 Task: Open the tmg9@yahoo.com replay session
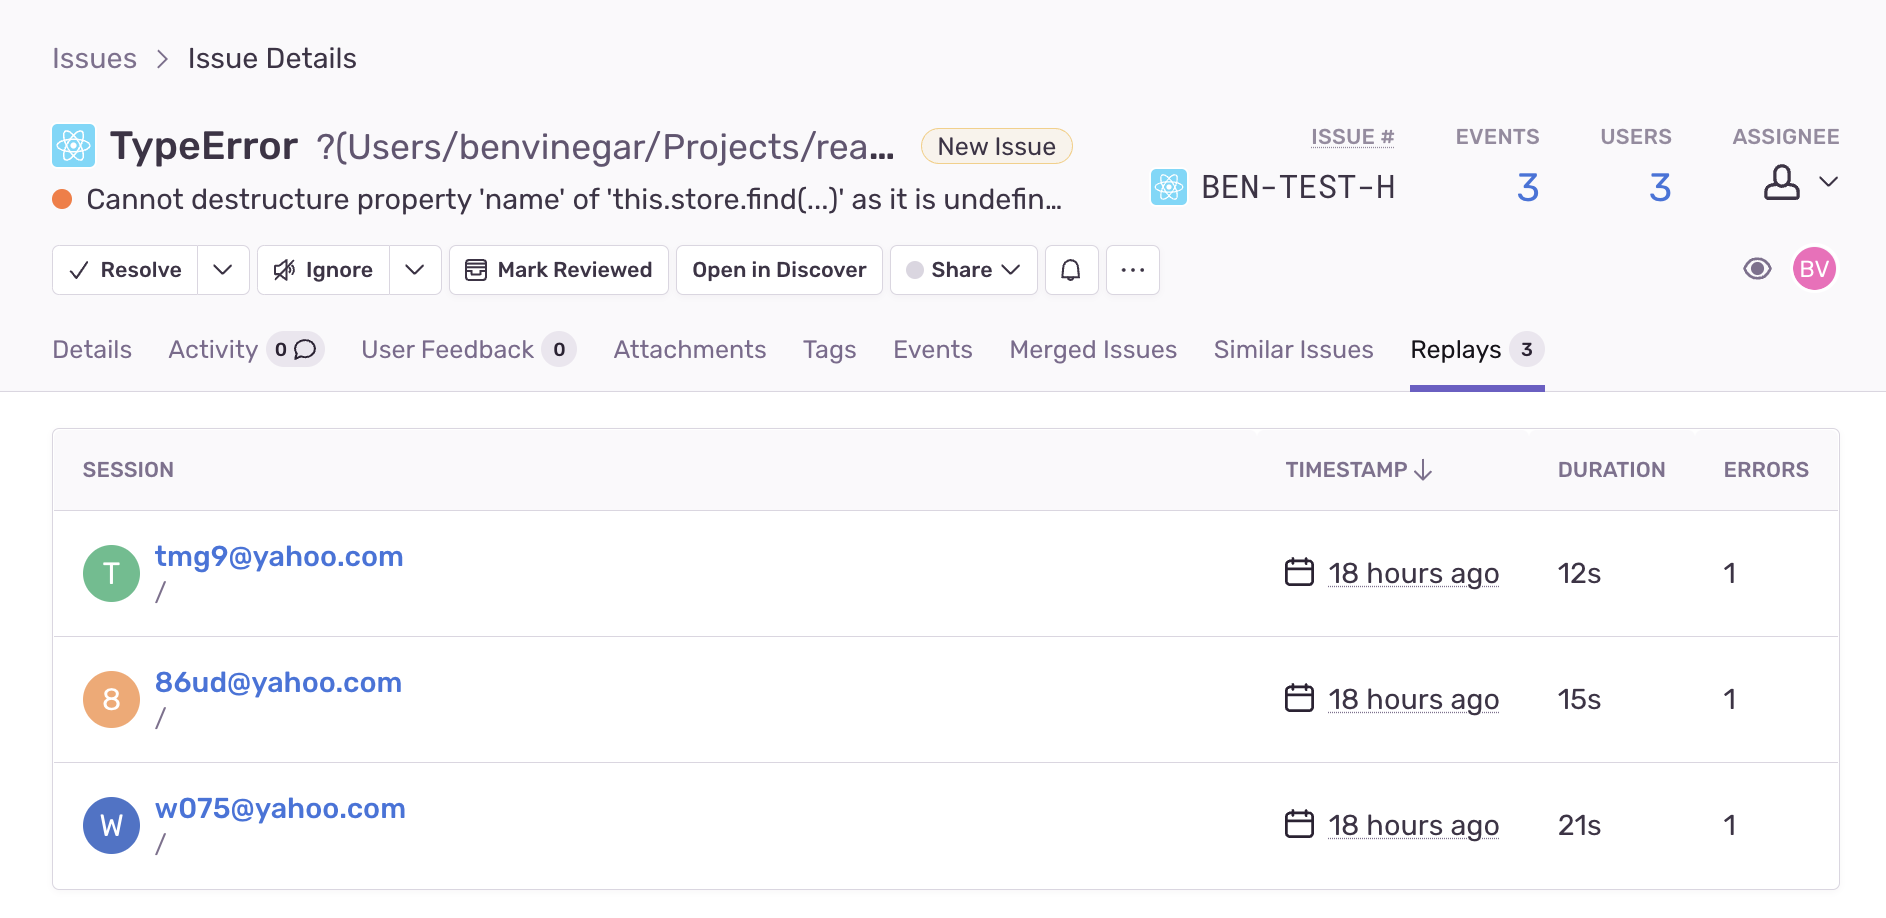point(279,556)
